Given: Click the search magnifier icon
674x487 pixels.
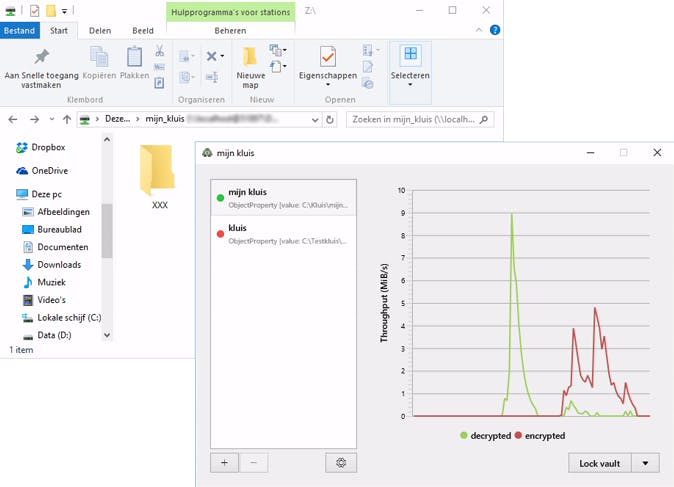Looking at the screenshot, I should 484,119.
